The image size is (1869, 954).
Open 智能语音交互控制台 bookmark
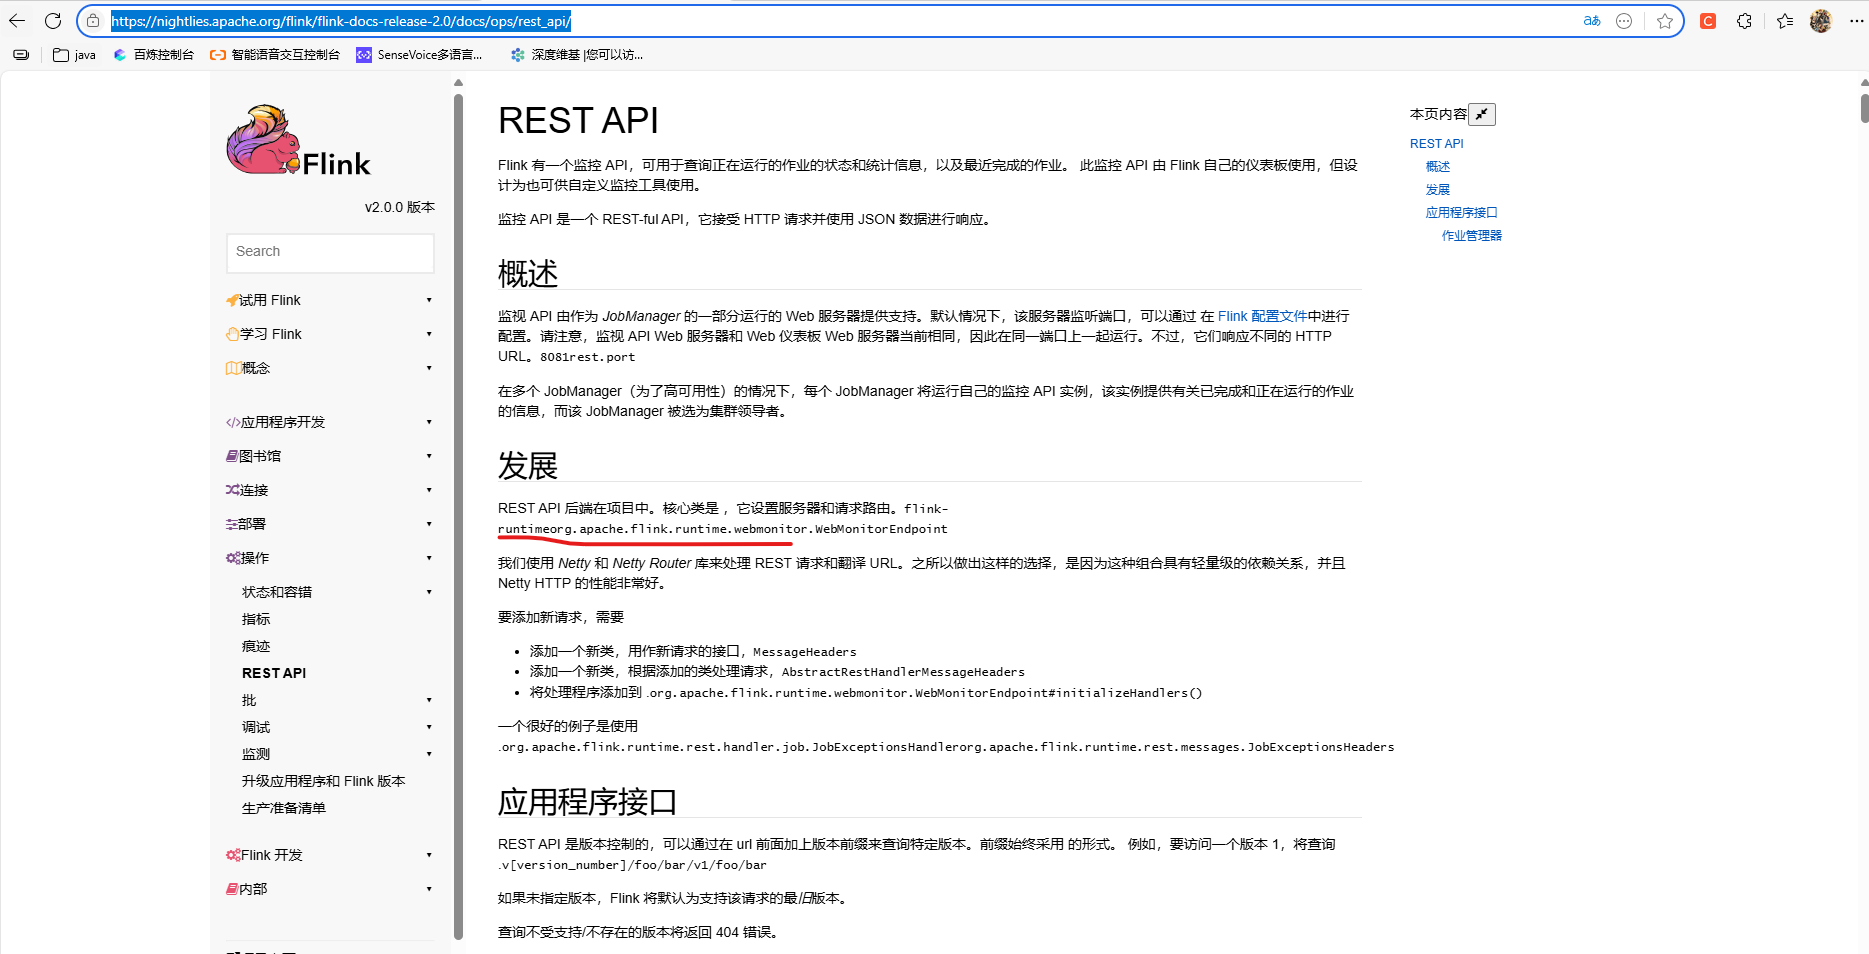tap(275, 55)
